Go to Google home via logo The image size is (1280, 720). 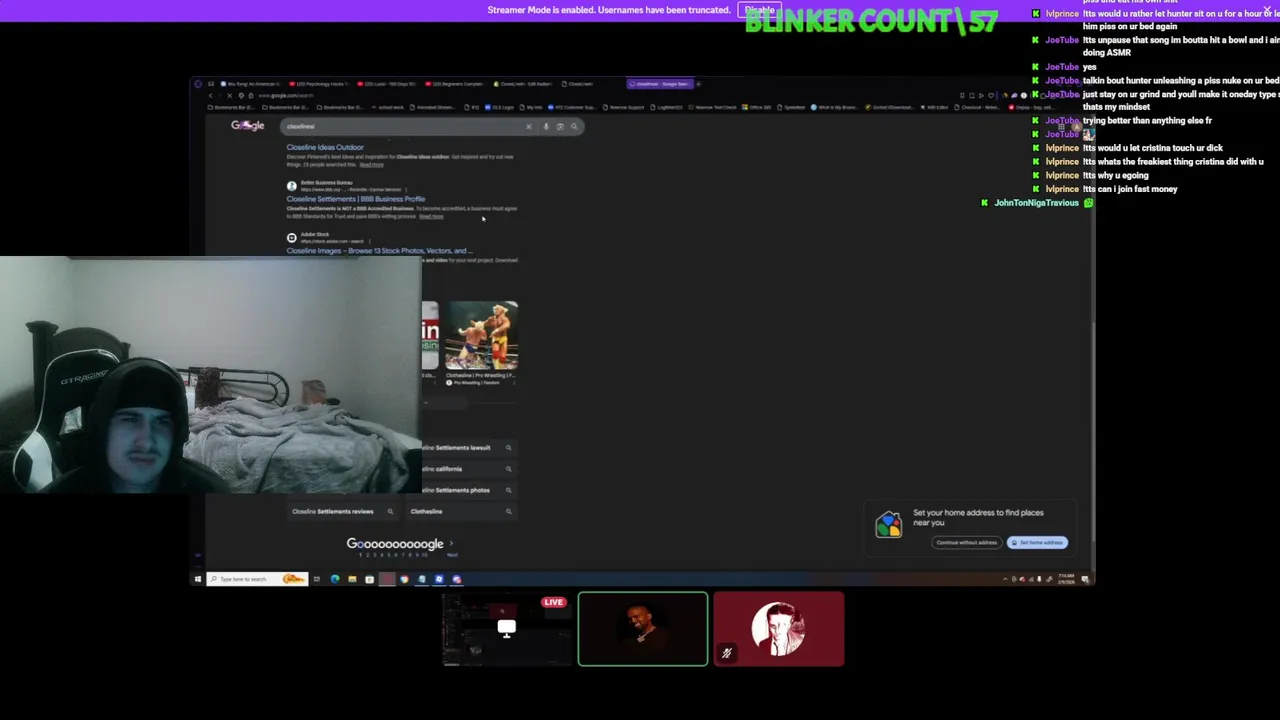coord(247,126)
